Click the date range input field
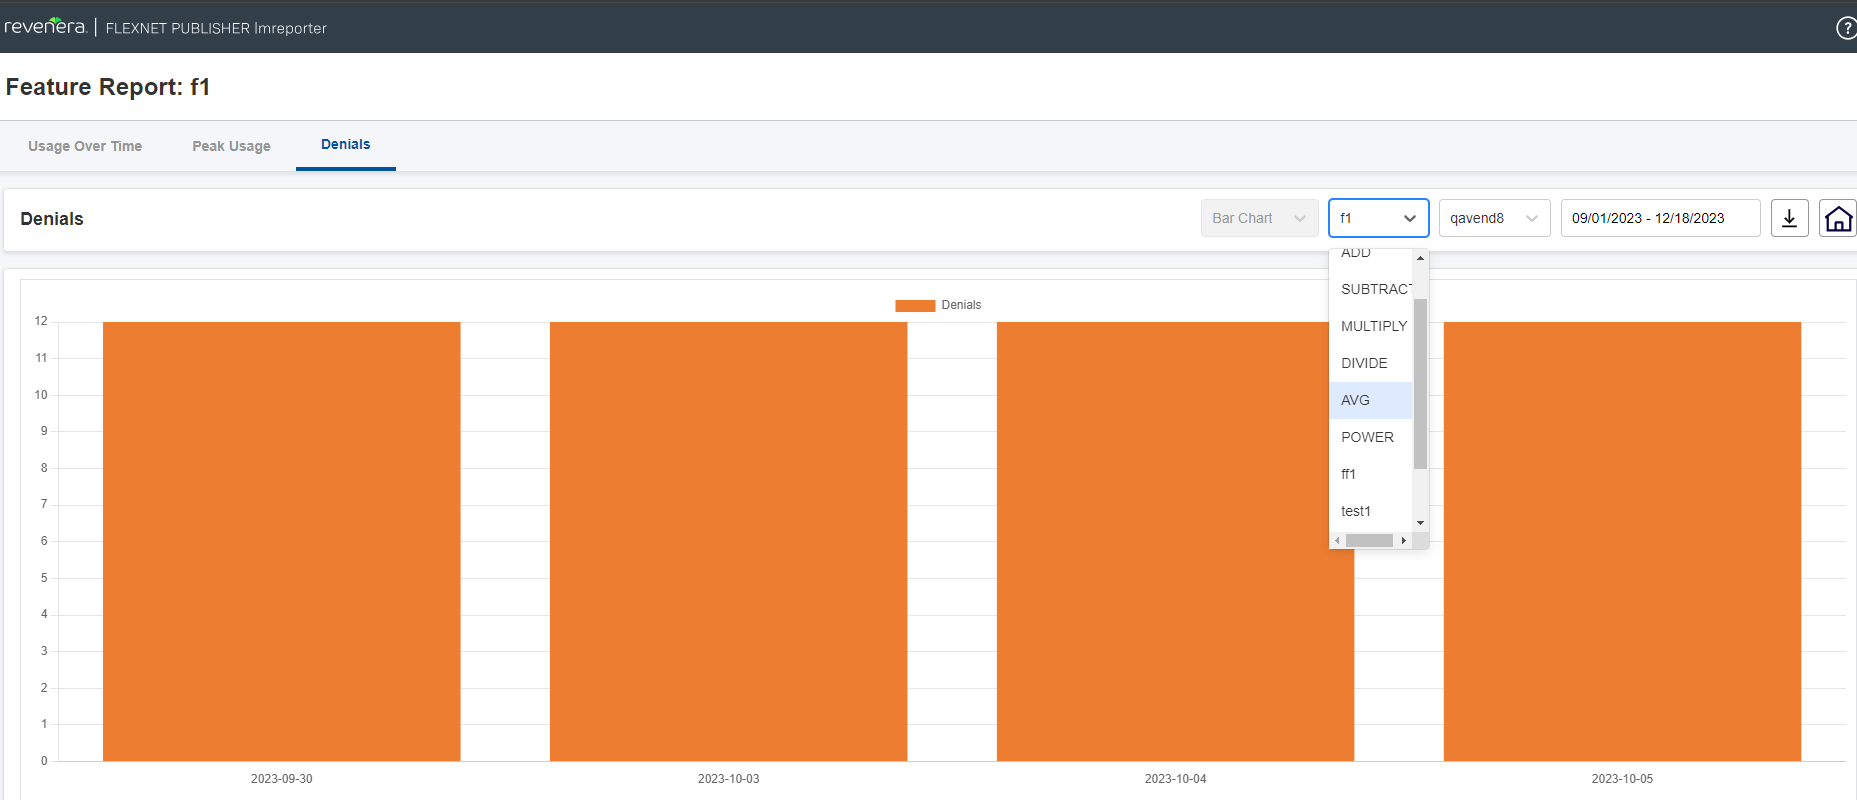The image size is (1857, 800). (1660, 218)
